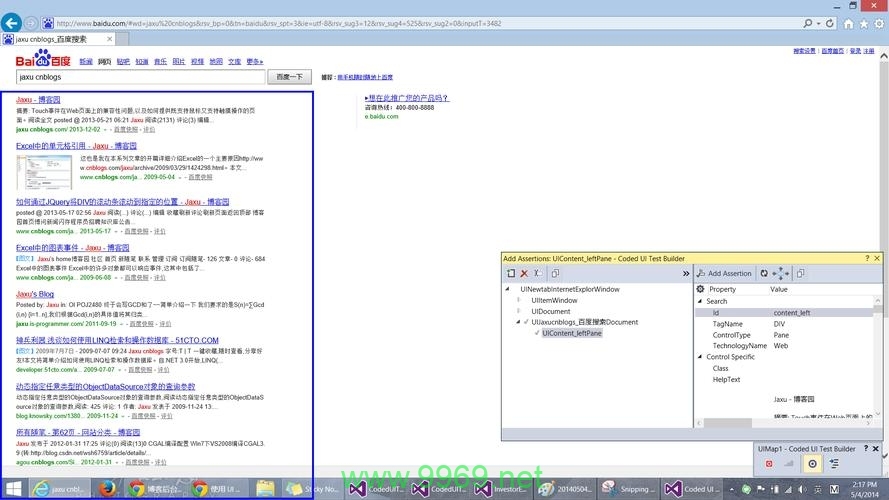This screenshot has height=500, width=889.
Task: Click the Show Recorded Steps icon in UIMap1
Action: (x=789, y=464)
